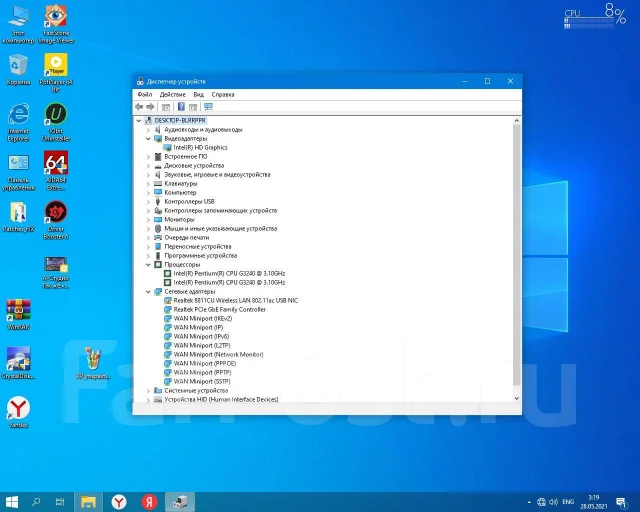This screenshot has height=512, width=640.
Task: Select the IObit Uninstaller desktop icon
Action: point(56,122)
